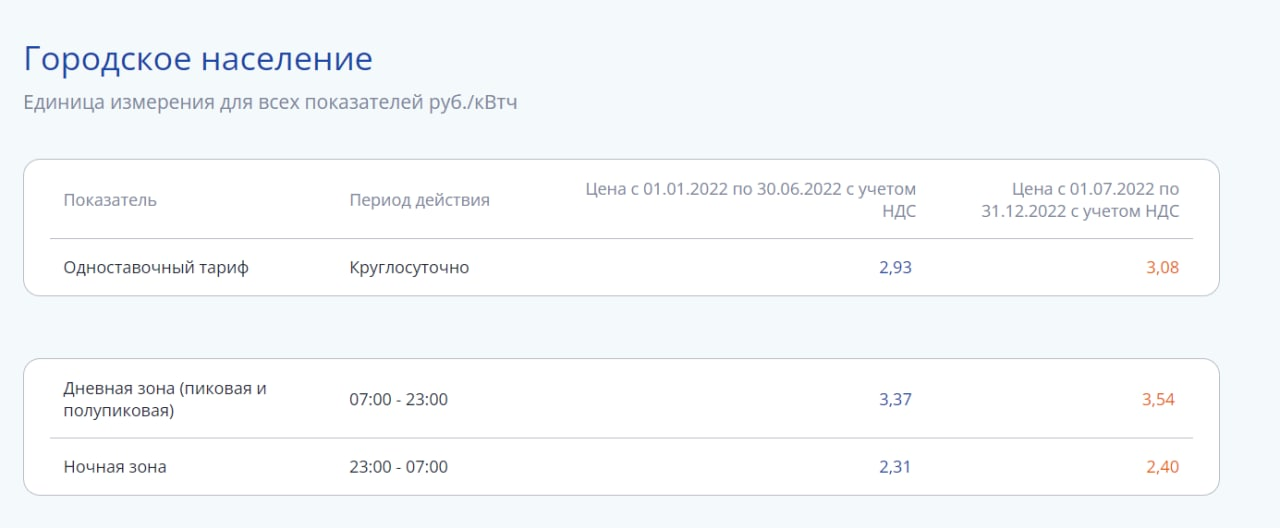Click the date 31.12.2022 in price header

click(x=1022, y=211)
